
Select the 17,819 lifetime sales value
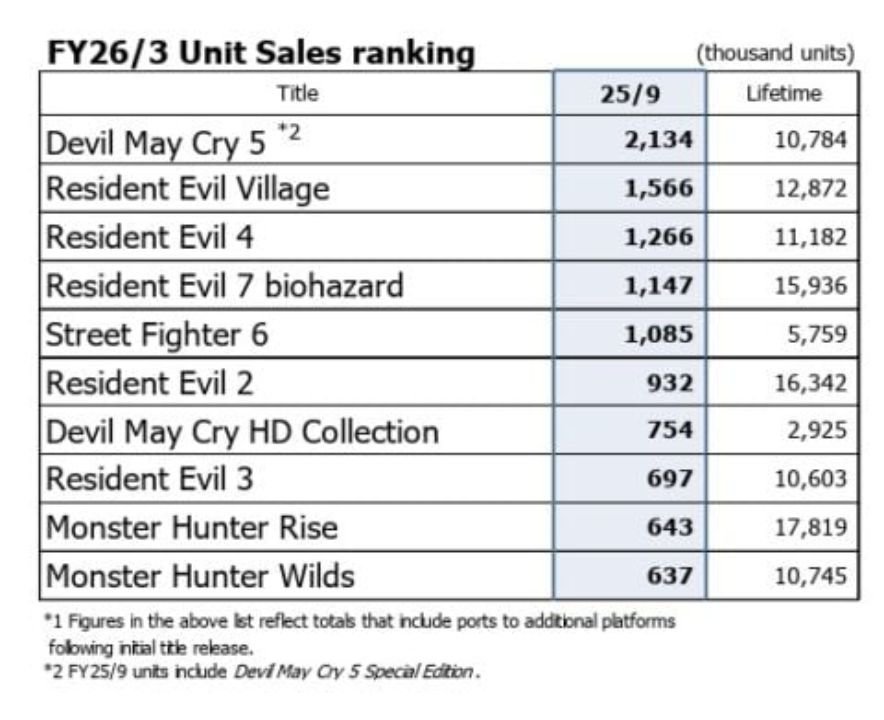coord(811,527)
